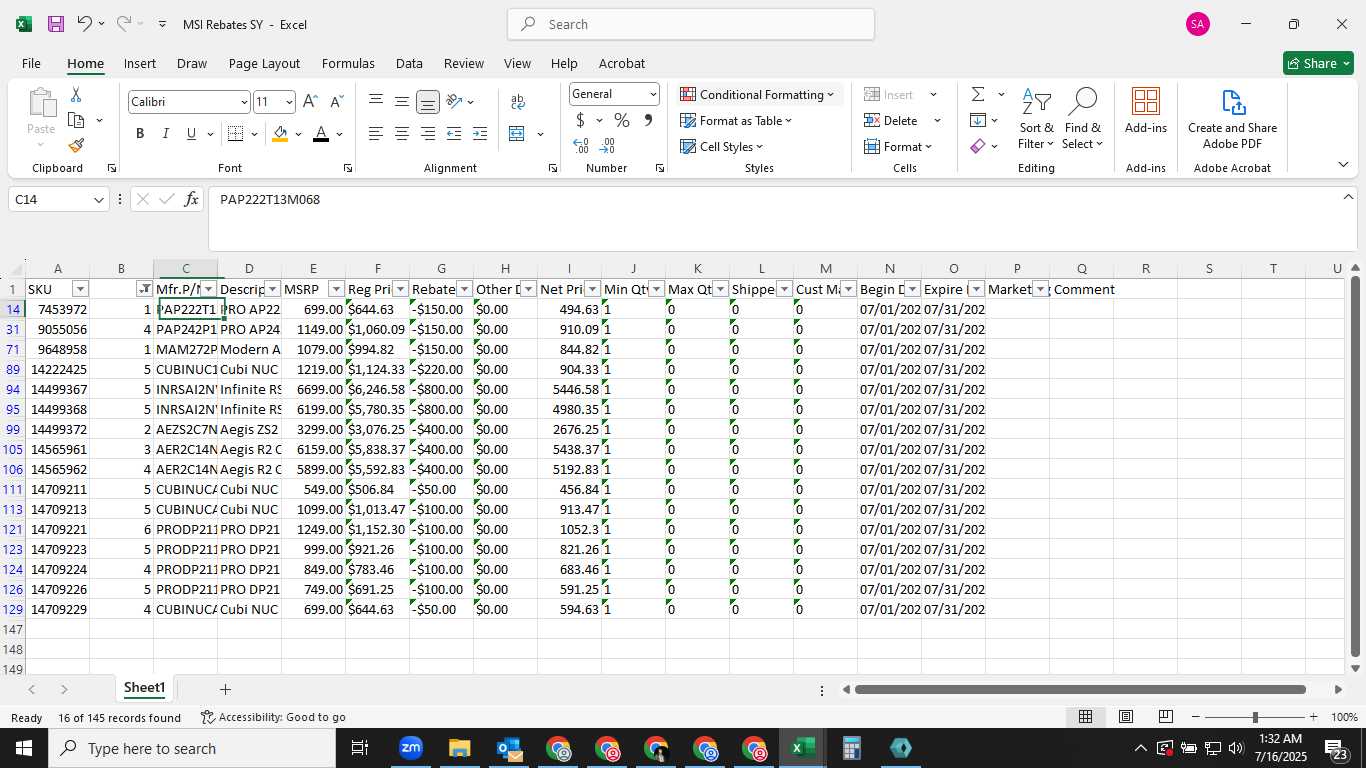Open the SKU column filter dropdown

click(x=80, y=289)
